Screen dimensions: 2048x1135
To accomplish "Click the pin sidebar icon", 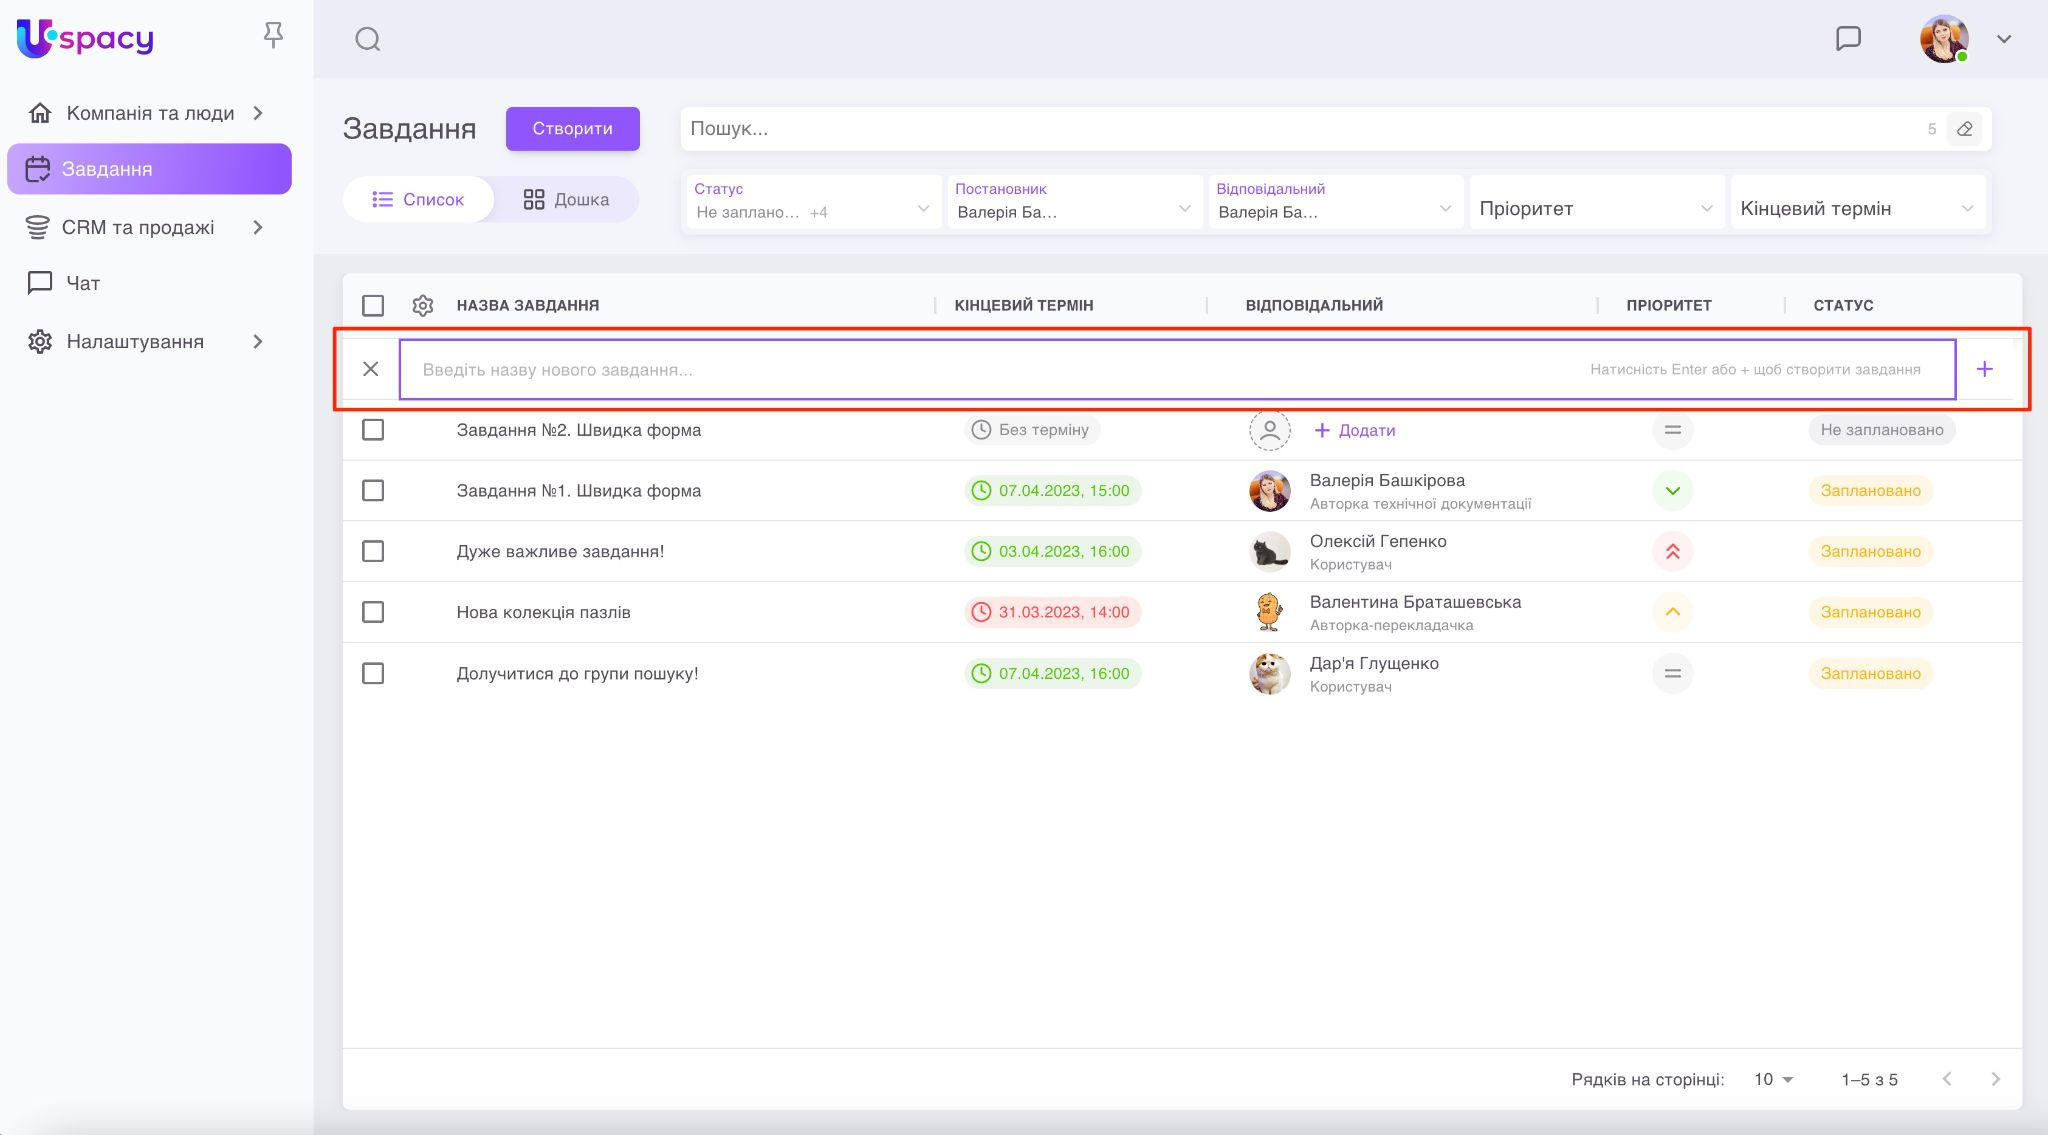I will coord(273,36).
